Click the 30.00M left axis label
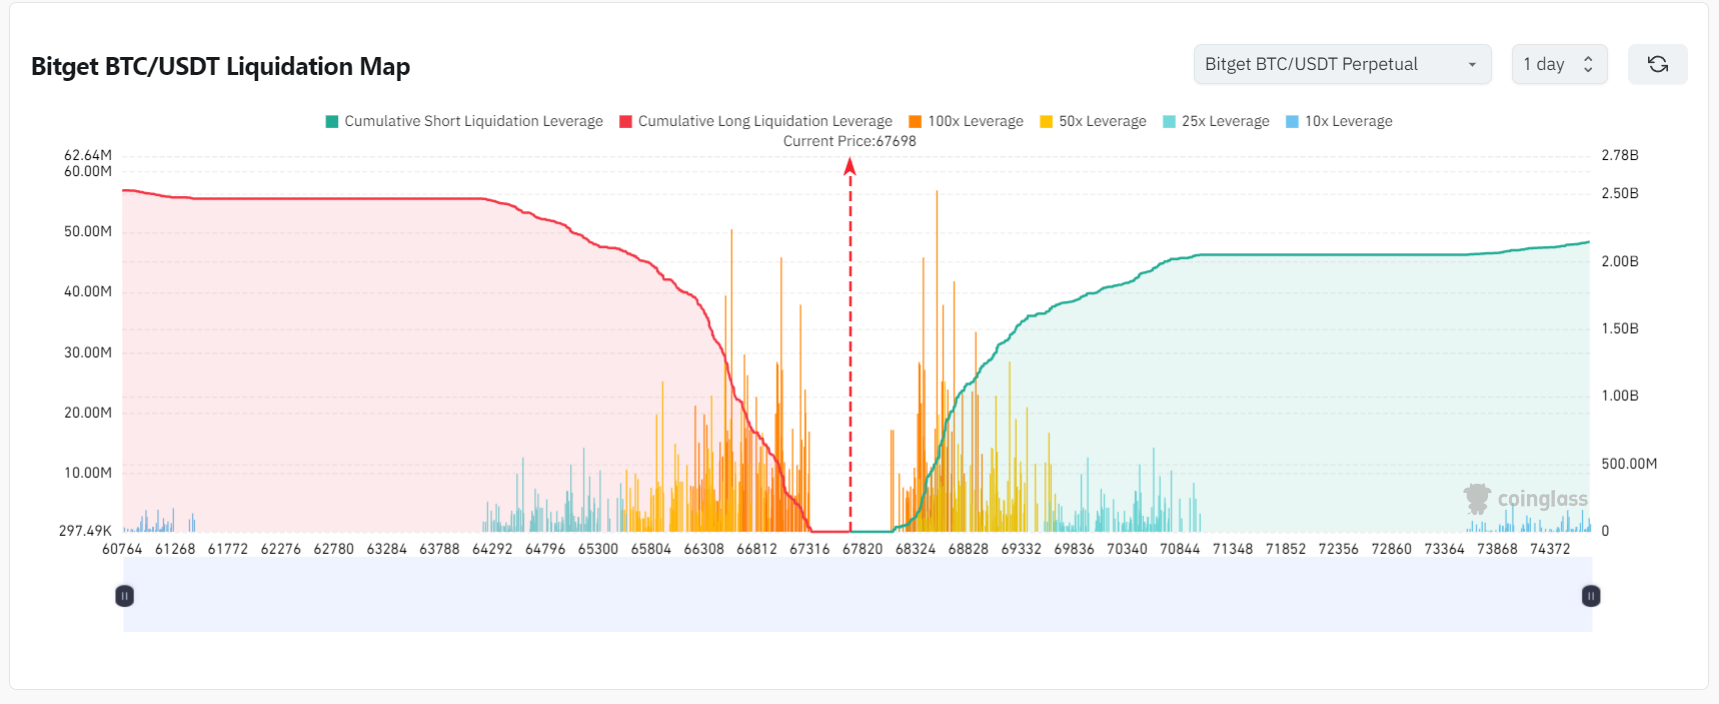This screenshot has width=1719, height=704. 88,352
